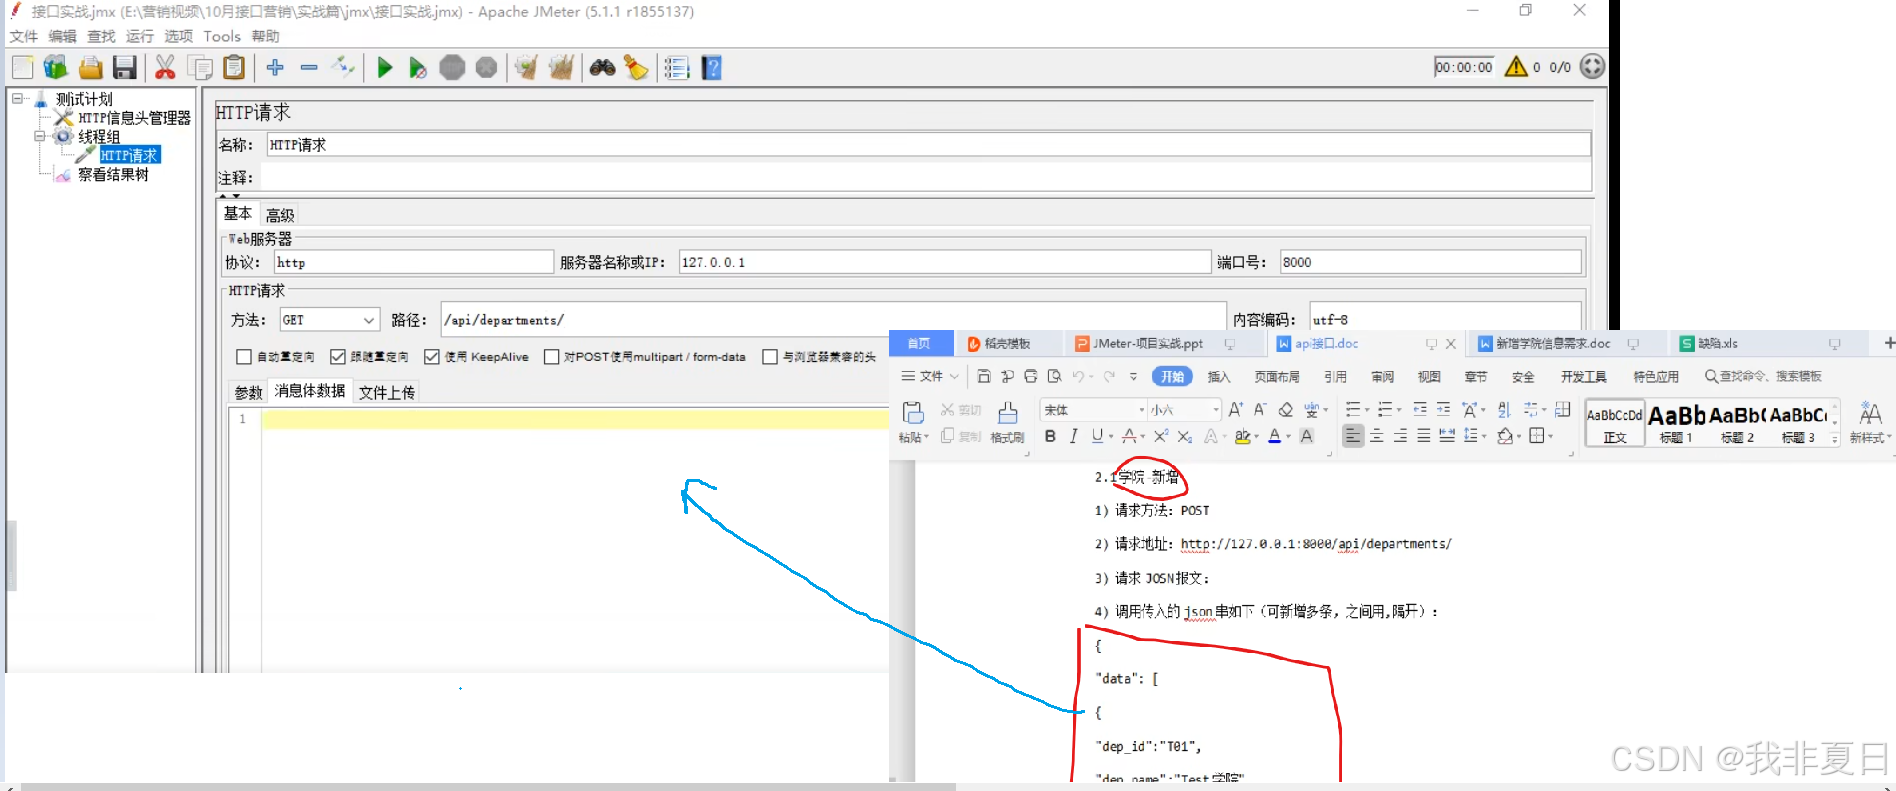The height and width of the screenshot is (791, 1896).
Task: Expand all nodes with the plus icon
Action: [x=275, y=67]
